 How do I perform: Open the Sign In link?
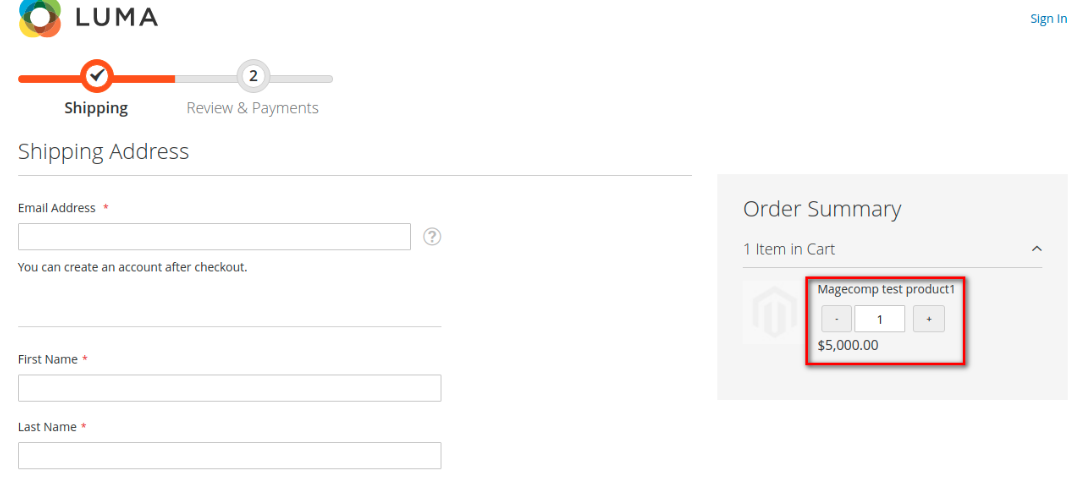tap(1048, 19)
